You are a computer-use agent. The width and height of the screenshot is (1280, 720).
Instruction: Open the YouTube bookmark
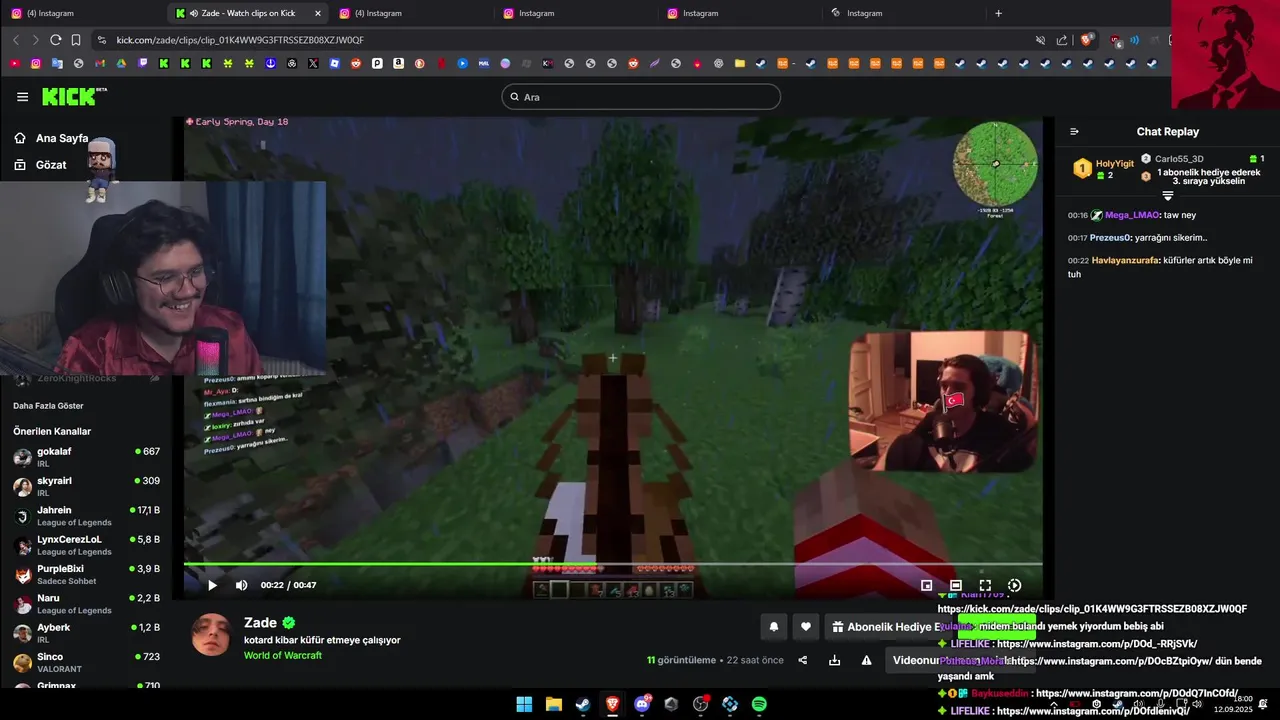(14, 63)
